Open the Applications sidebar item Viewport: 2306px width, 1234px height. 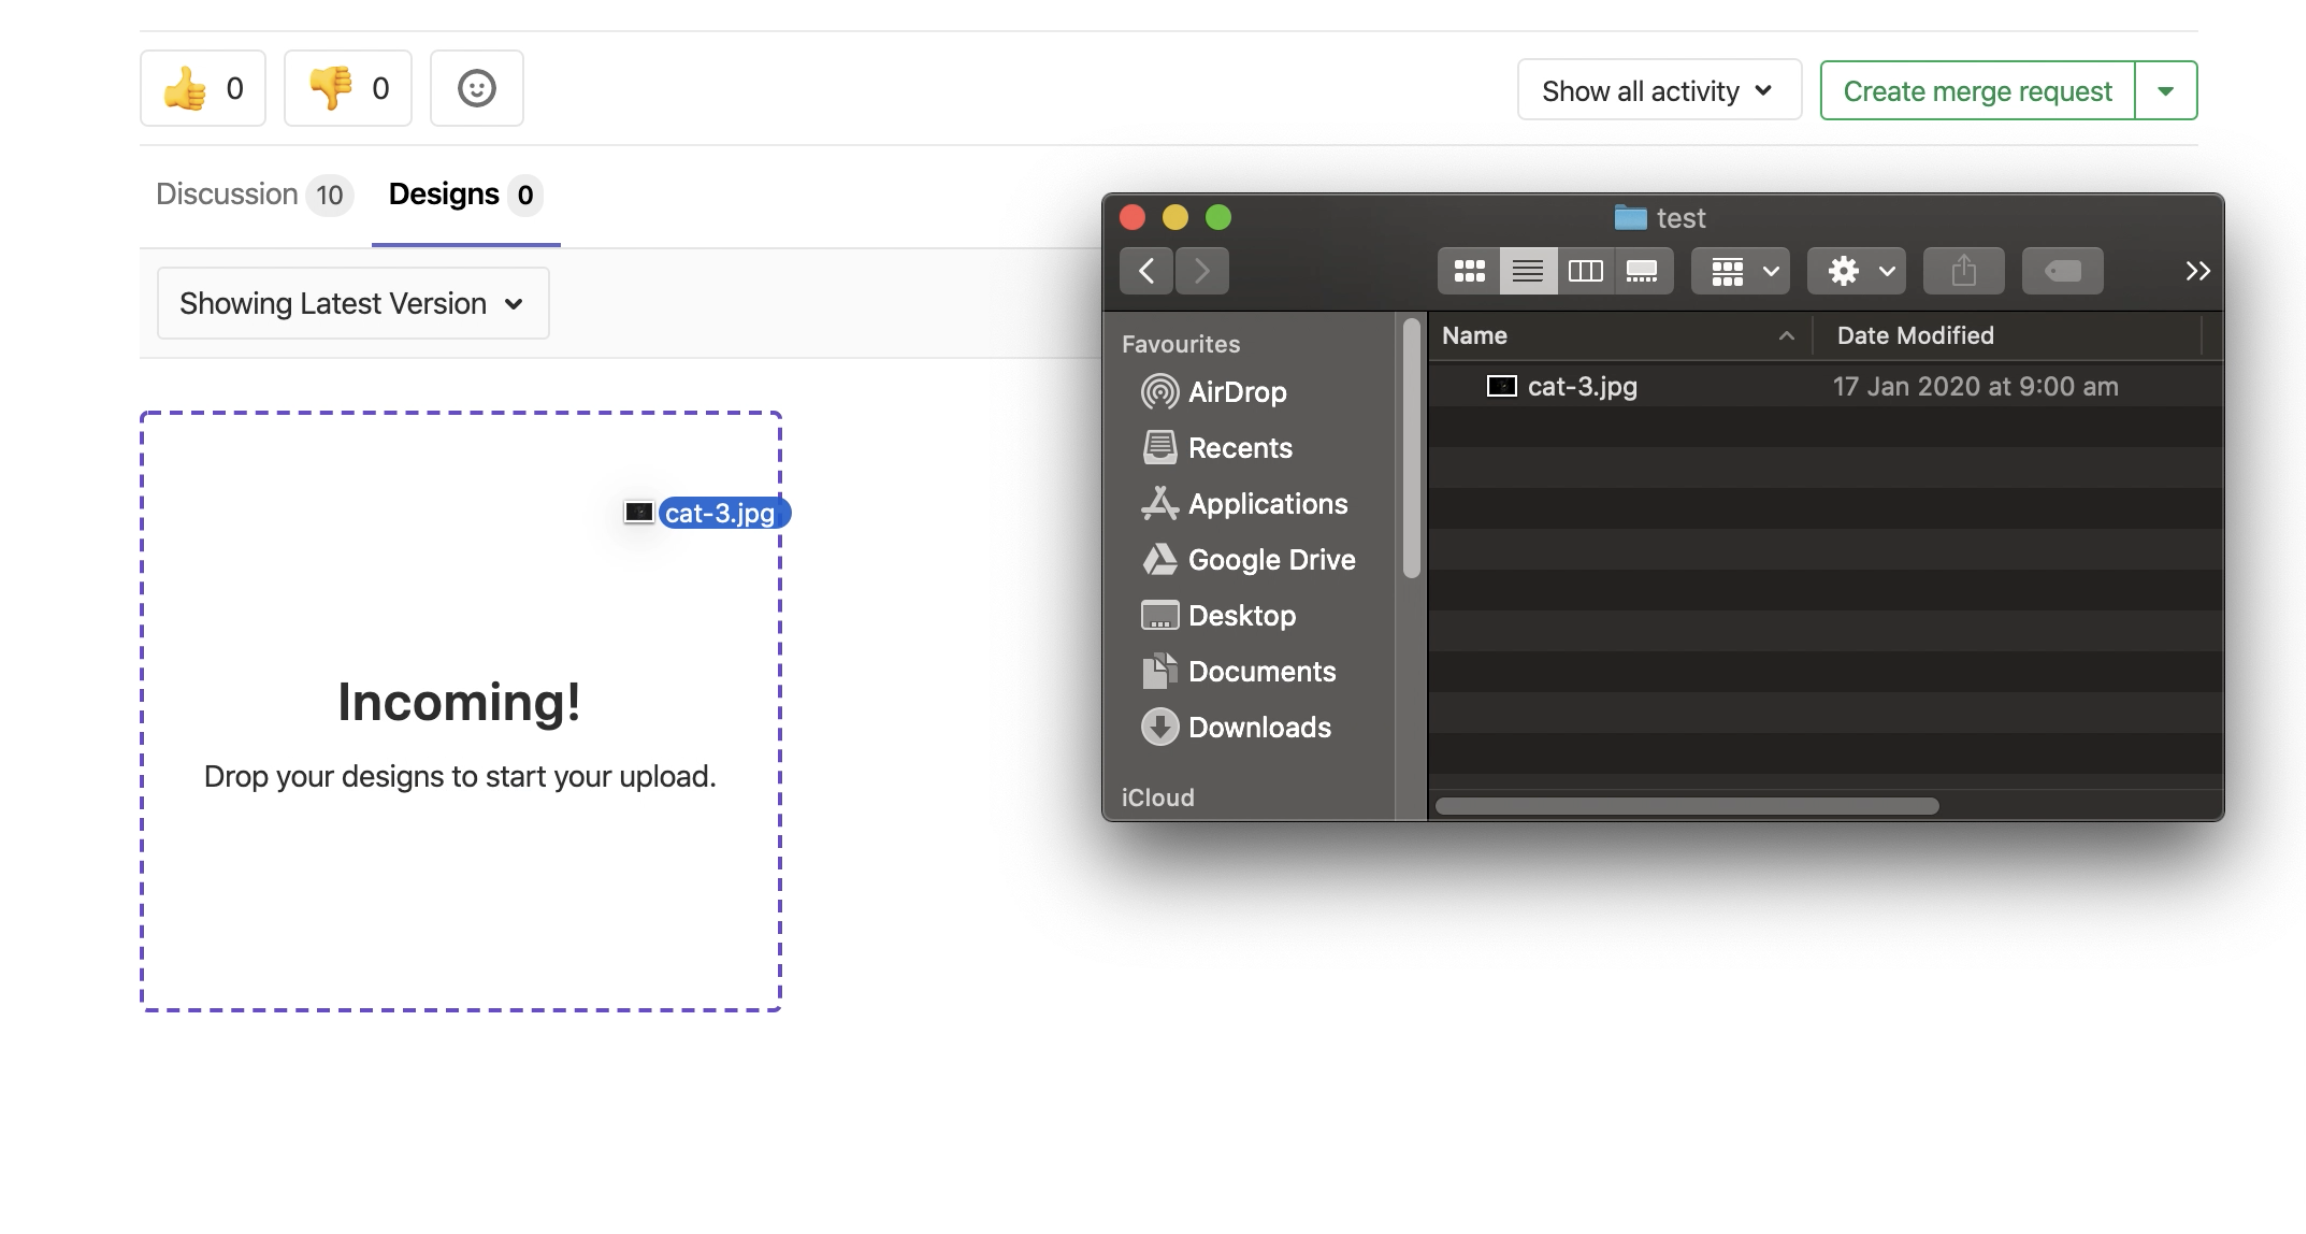pos(1266,503)
